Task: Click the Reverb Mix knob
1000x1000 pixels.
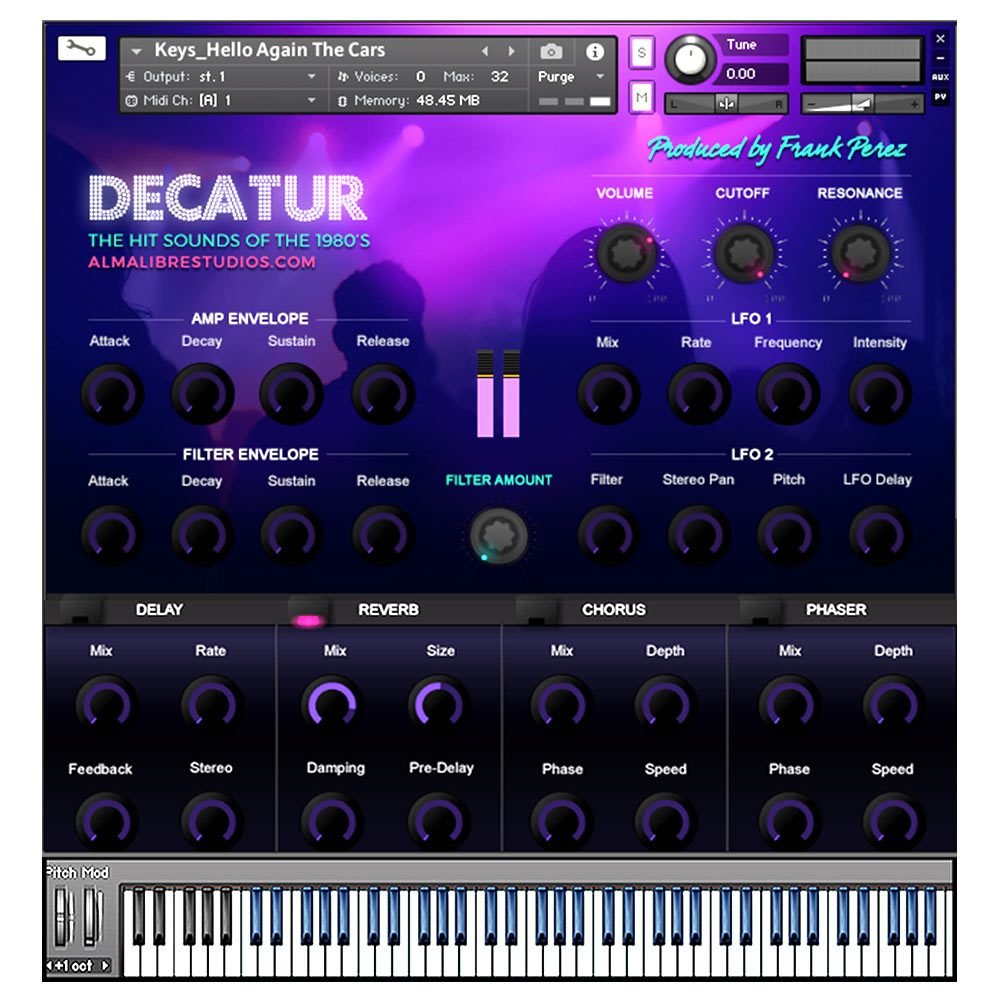Action: point(332,704)
